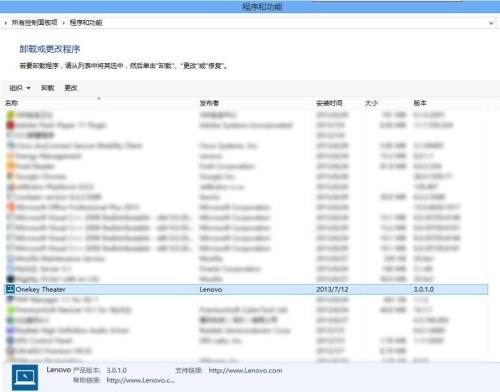Click the Microsoft Office Professional Plus icon
500x392 pixels.
point(10,207)
